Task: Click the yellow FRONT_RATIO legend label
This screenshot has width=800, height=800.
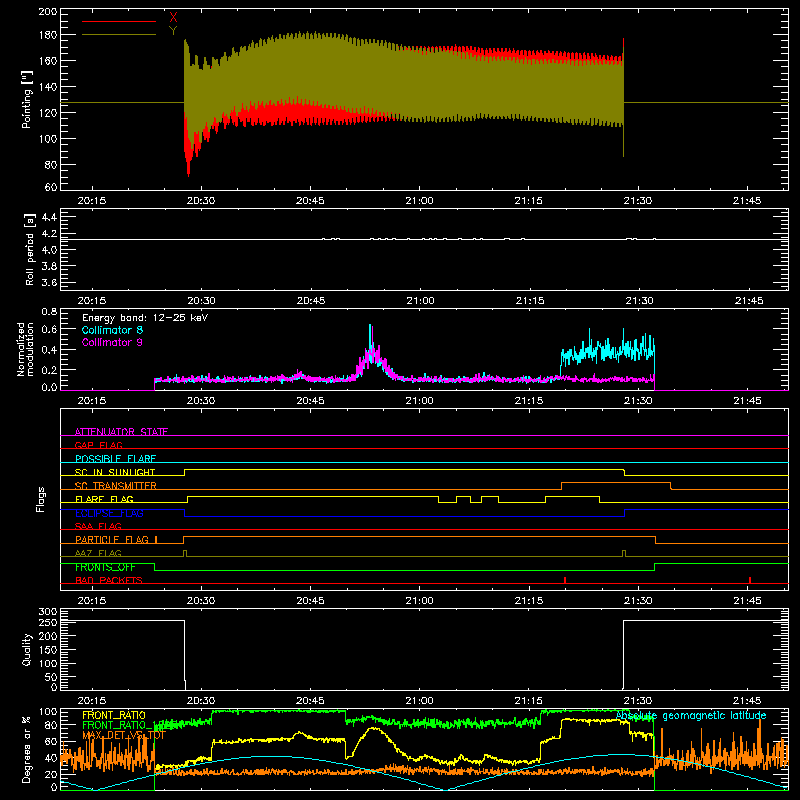Action: 114,715
